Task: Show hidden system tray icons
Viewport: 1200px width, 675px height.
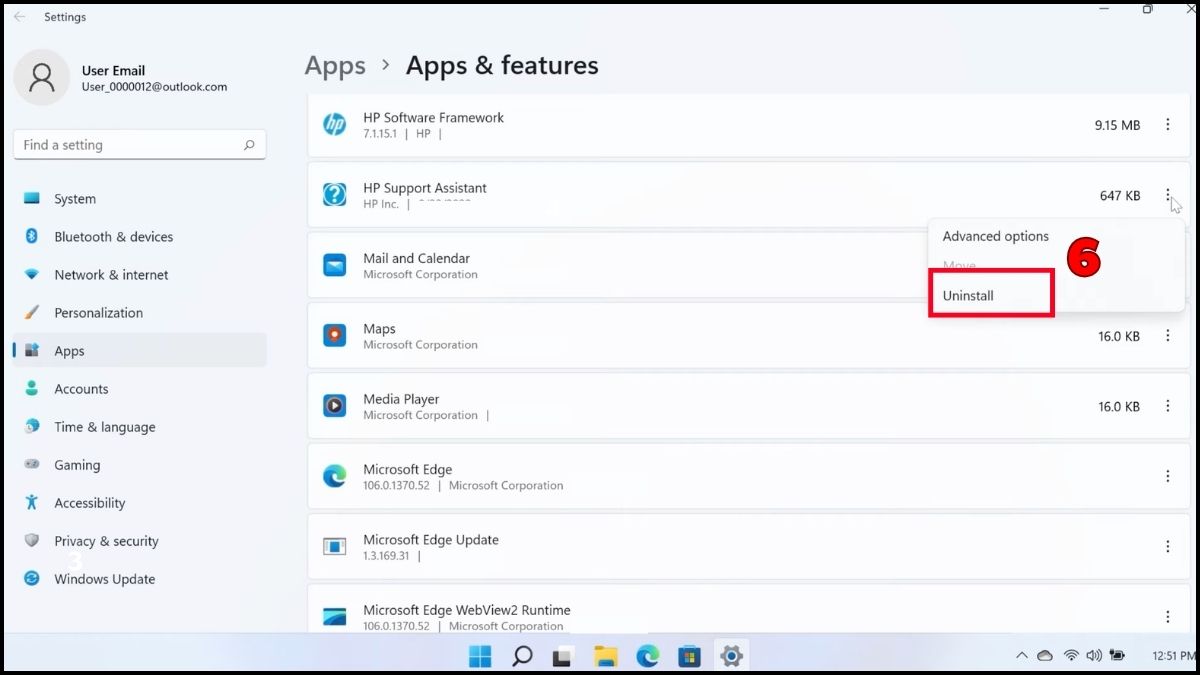Action: point(1021,656)
